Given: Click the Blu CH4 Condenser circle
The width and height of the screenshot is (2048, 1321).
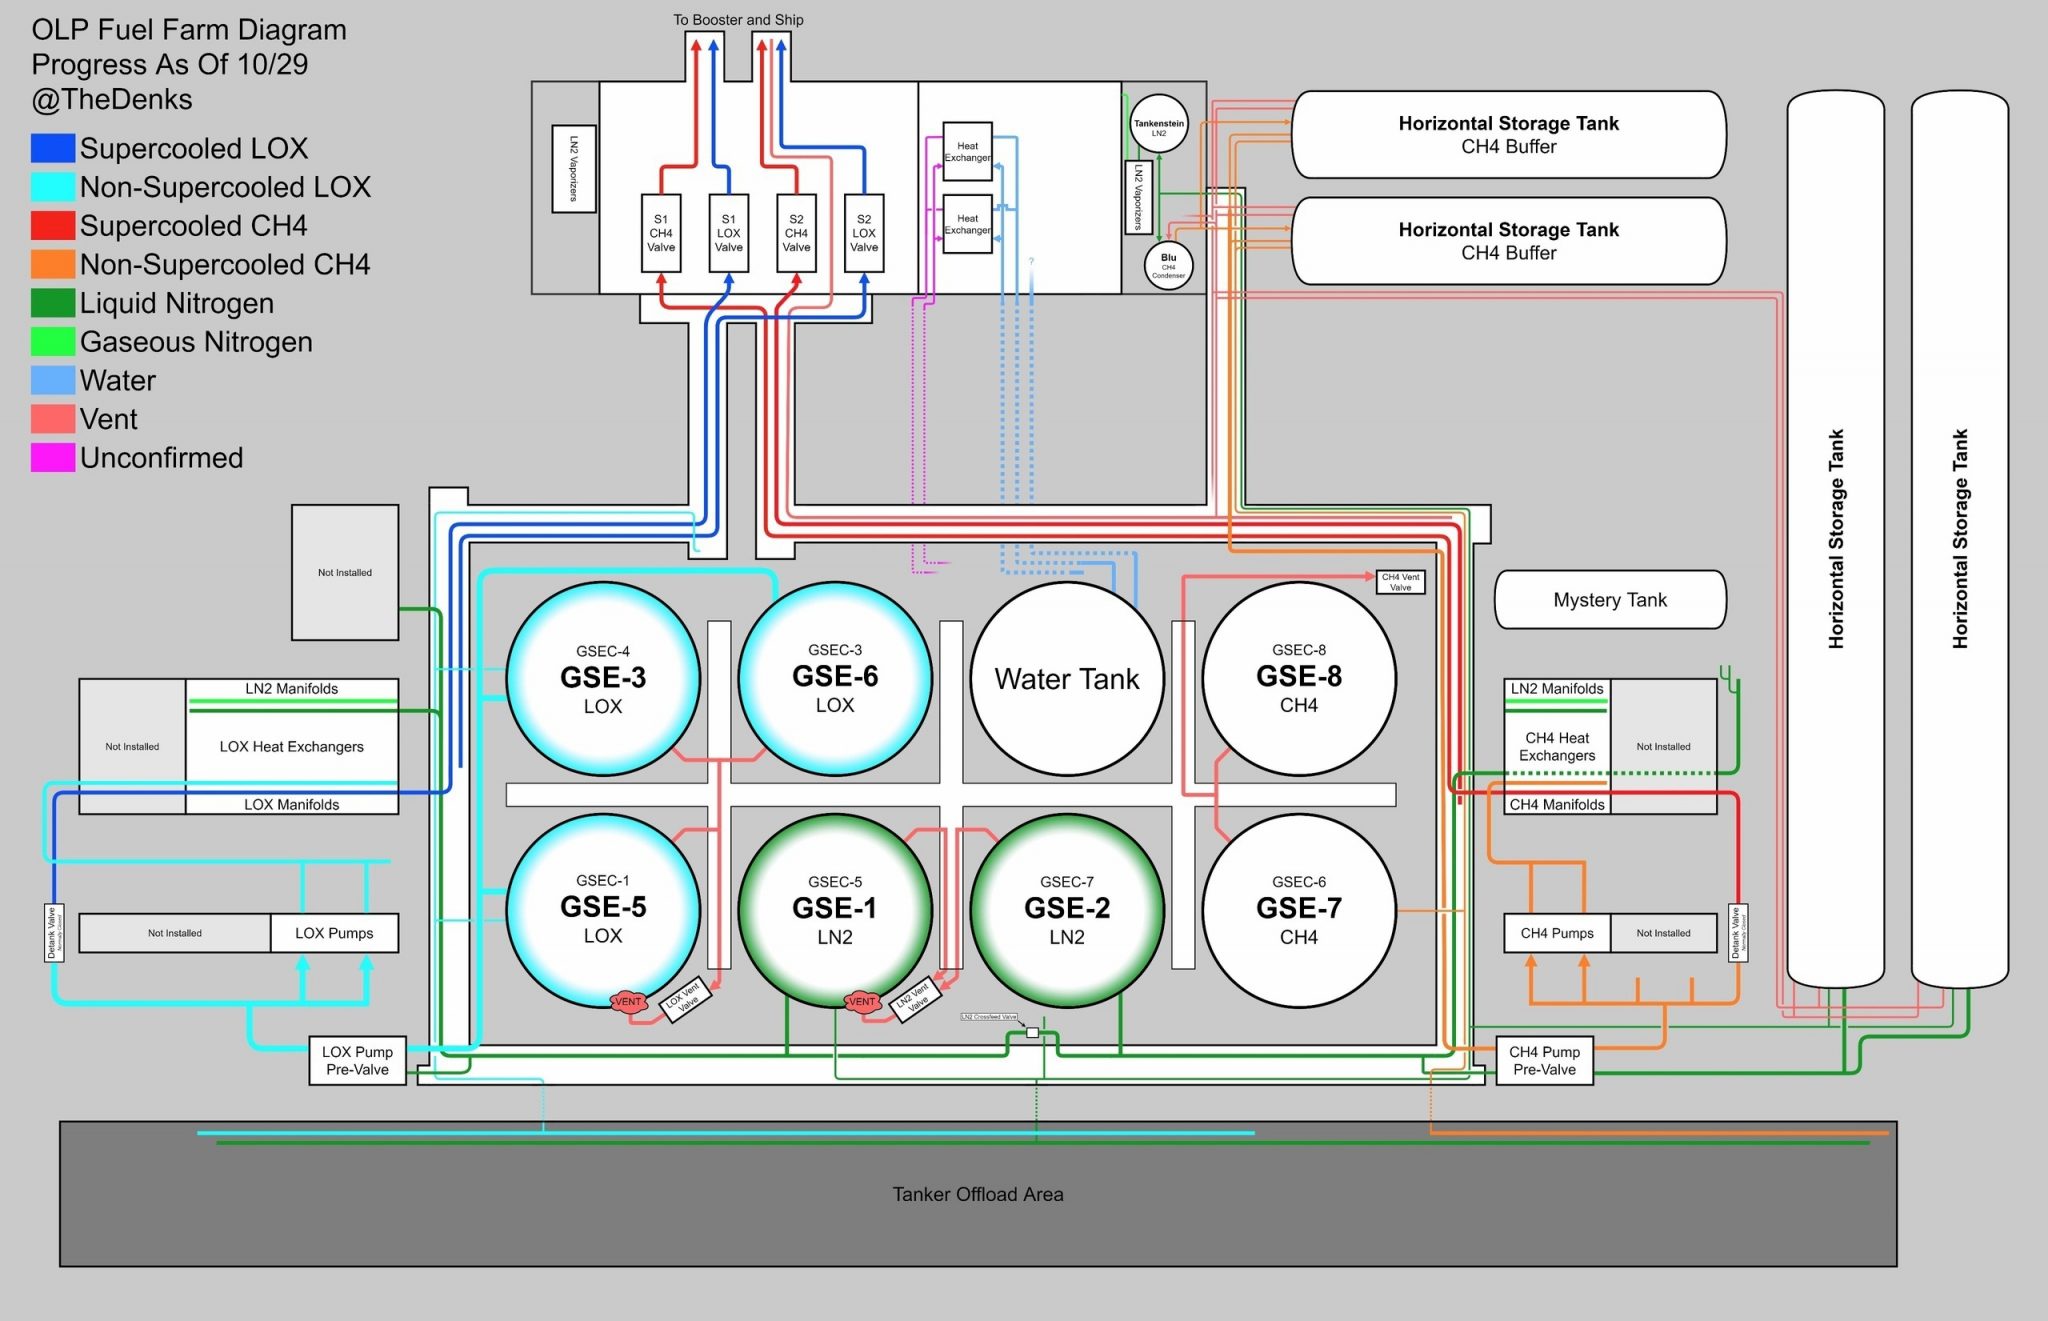Looking at the screenshot, I should pyautogui.click(x=1168, y=265).
